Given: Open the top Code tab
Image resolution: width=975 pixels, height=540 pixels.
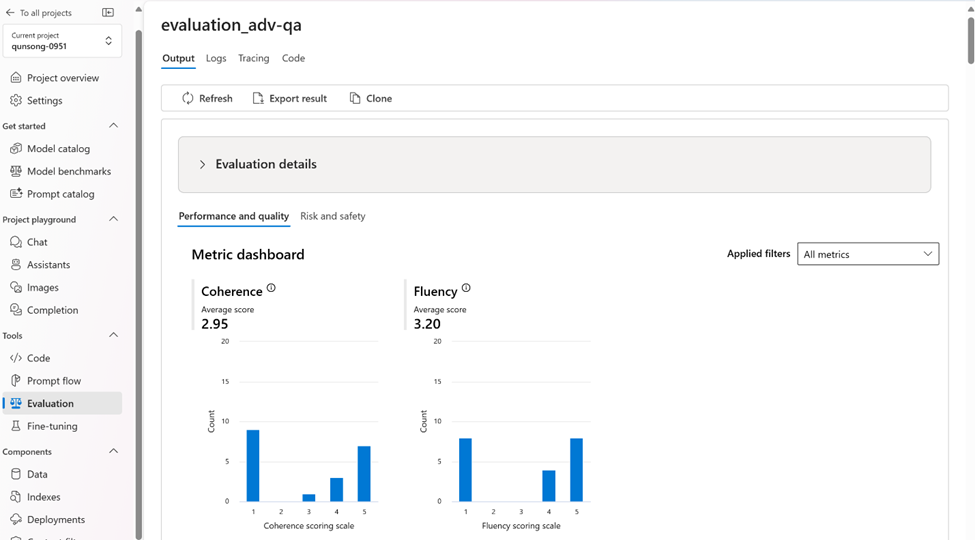Looking at the screenshot, I should (293, 58).
